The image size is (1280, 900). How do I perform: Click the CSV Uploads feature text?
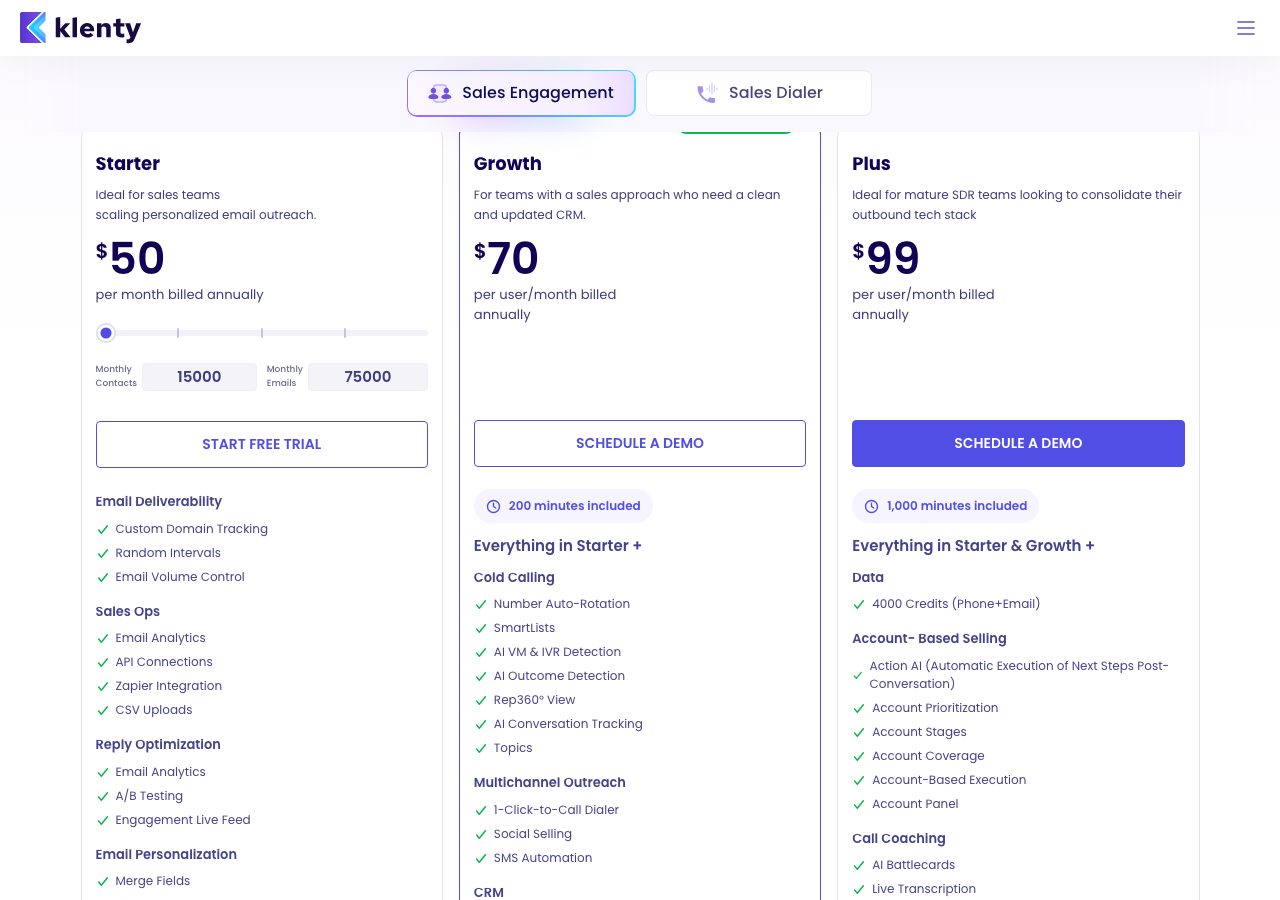click(x=154, y=710)
